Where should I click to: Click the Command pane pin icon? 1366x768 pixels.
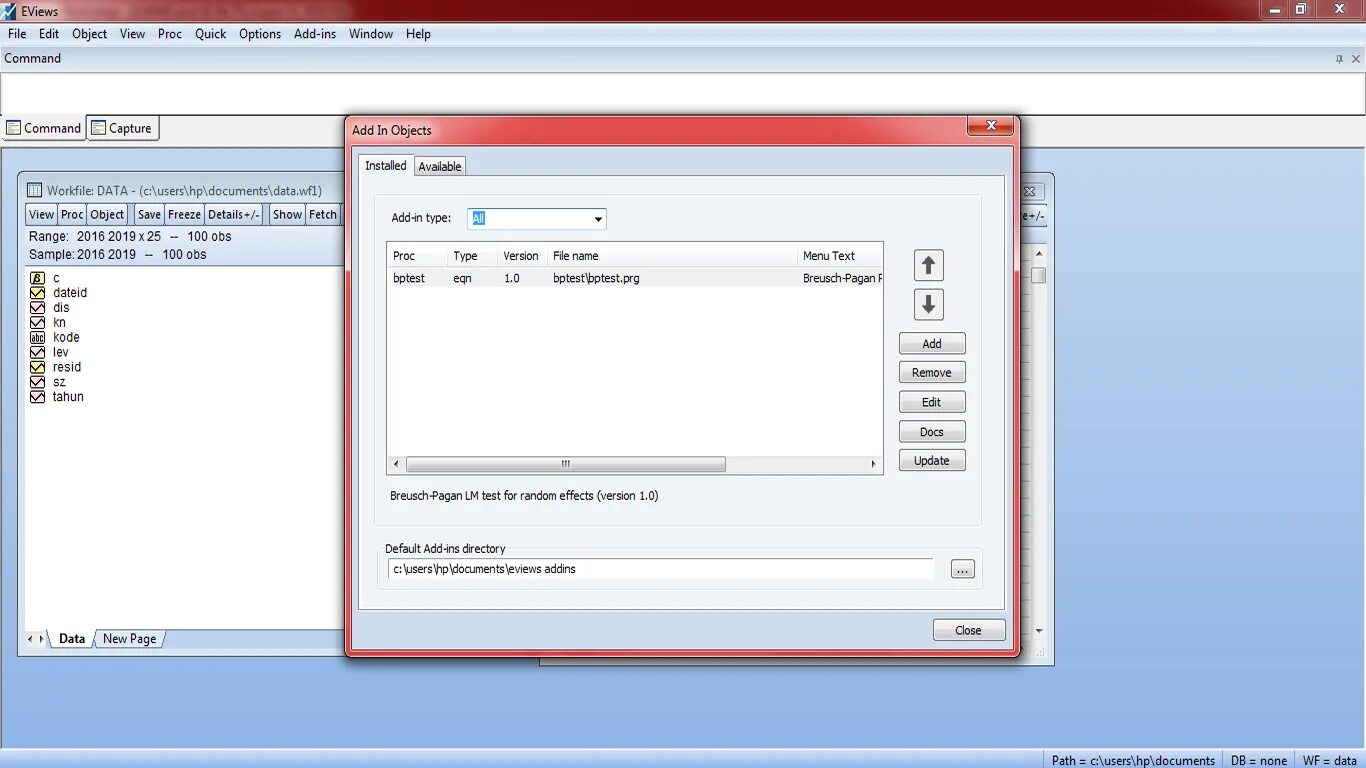click(1340, 59)
